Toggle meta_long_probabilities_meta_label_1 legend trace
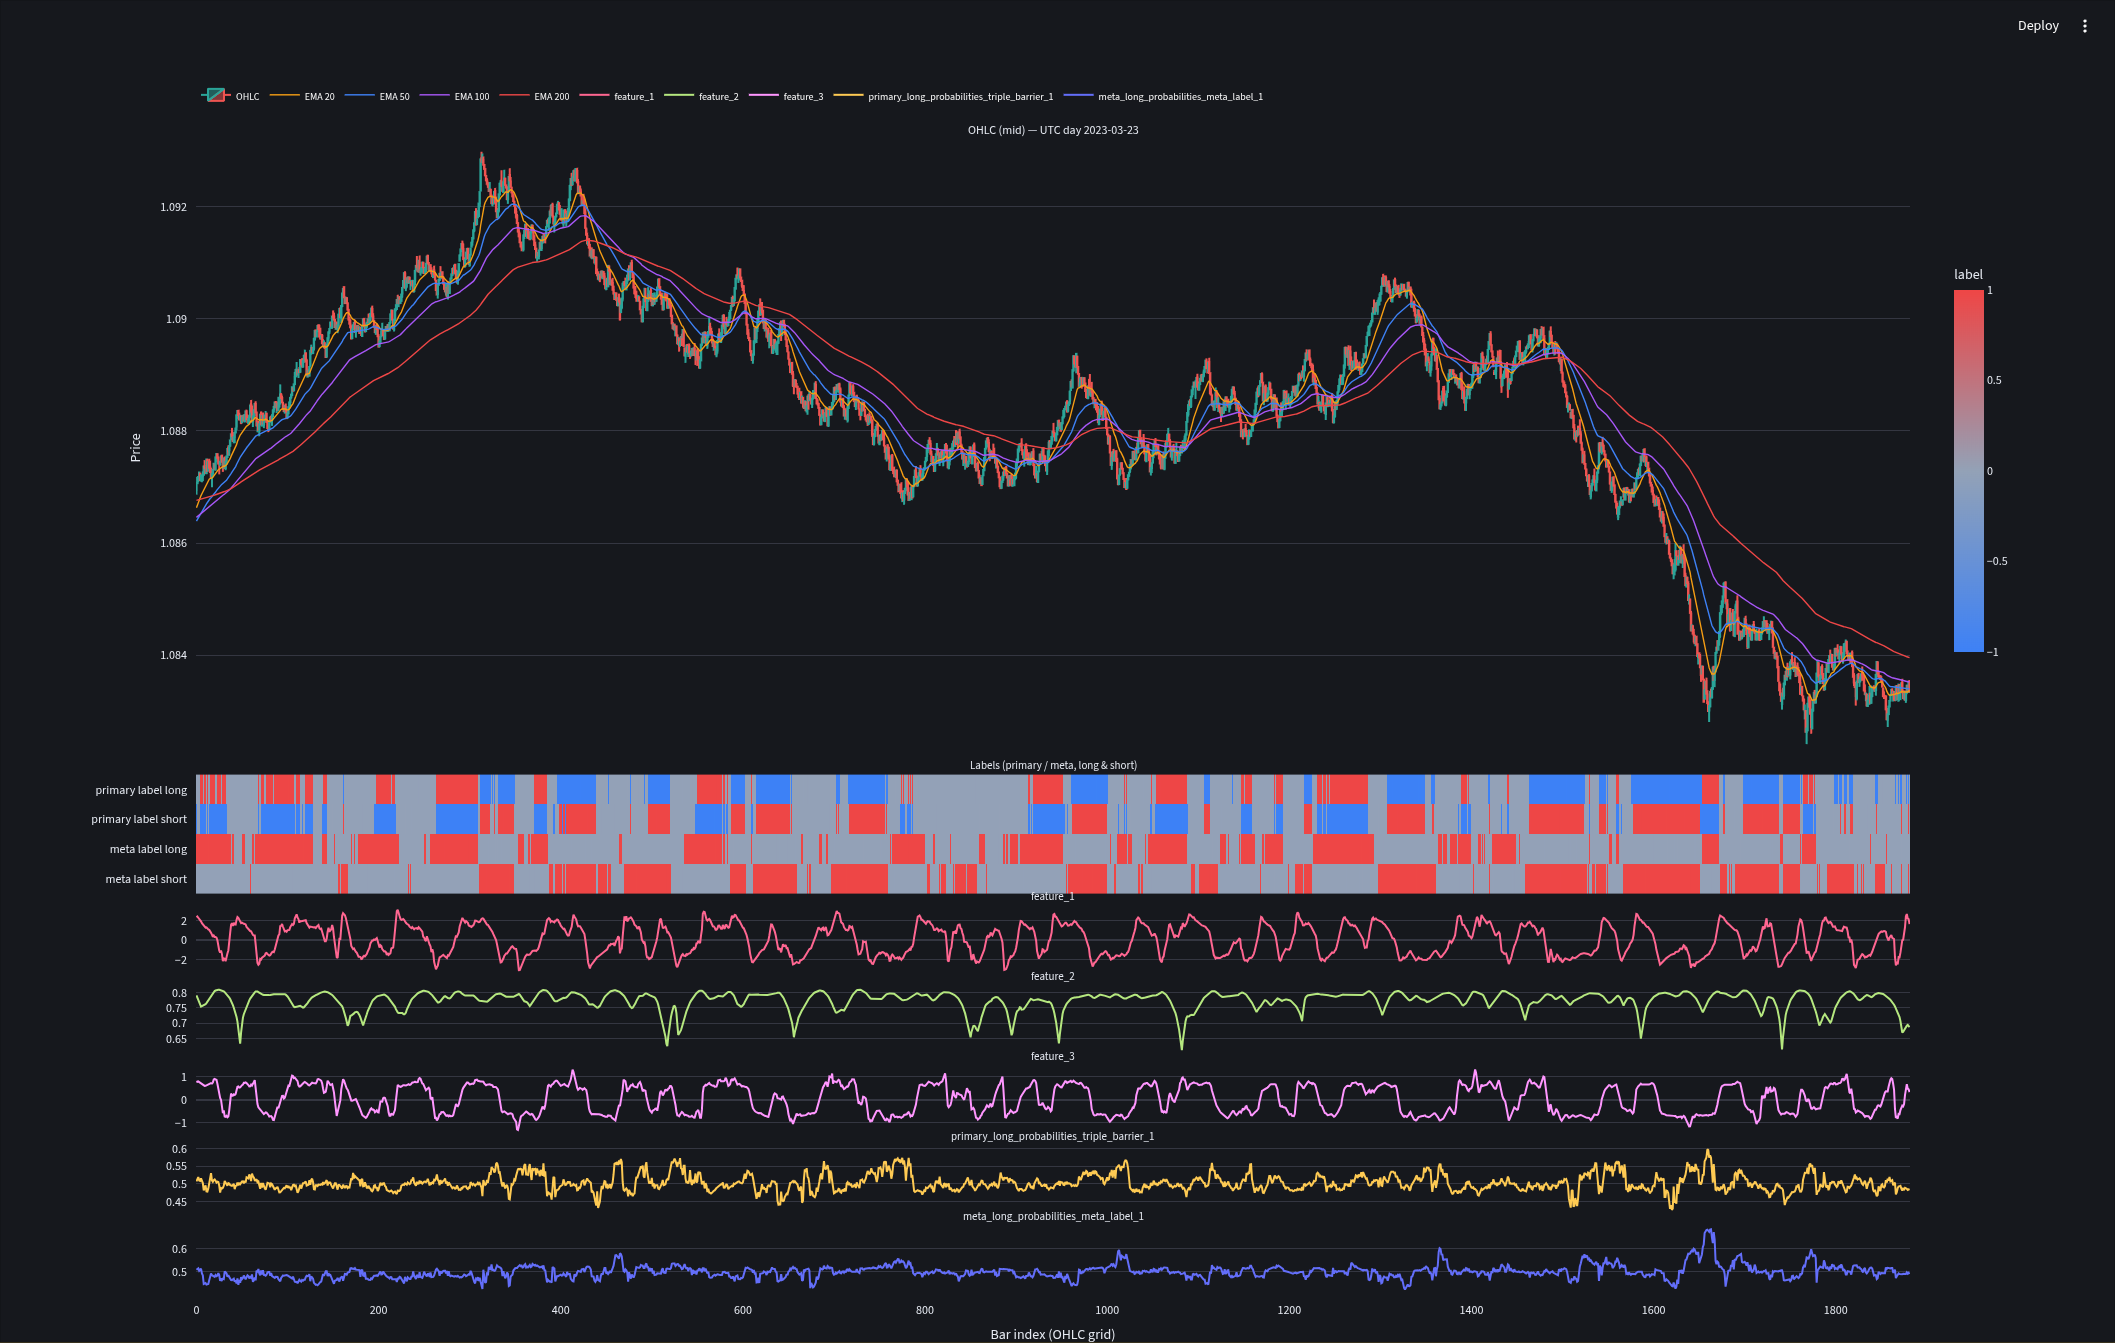The image size is (2115, 1343). tap(1164, 96)
